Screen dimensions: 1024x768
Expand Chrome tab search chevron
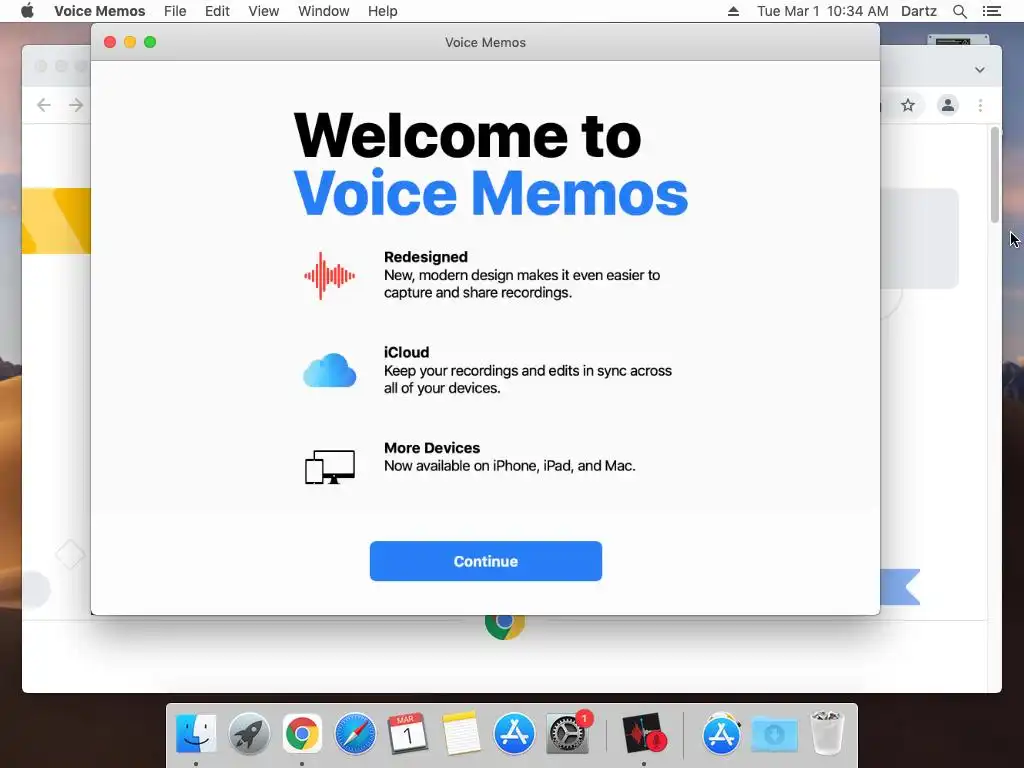(980, 70)
